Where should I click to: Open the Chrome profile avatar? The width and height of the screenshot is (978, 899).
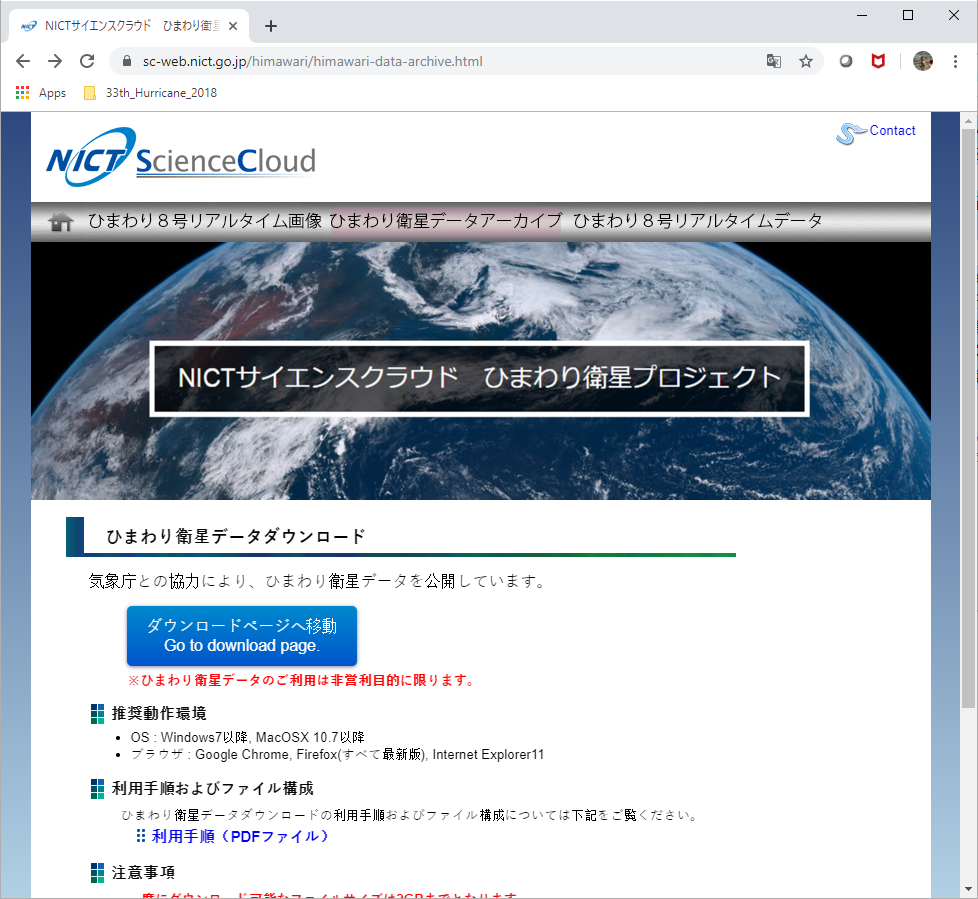click(x=922, y=61)
